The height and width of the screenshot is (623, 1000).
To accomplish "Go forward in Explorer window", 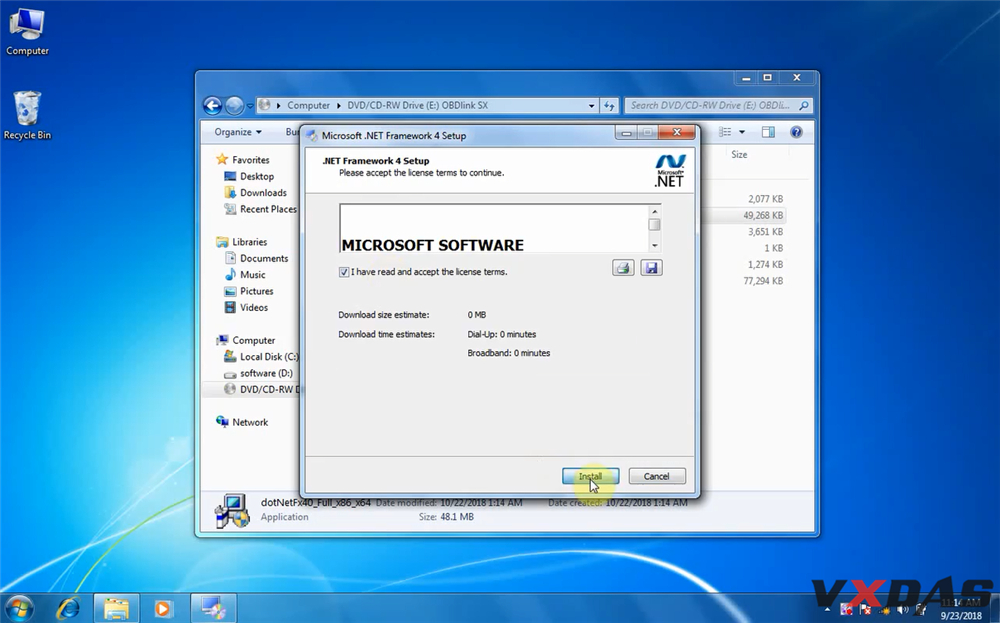I will (x=234, y=105).
